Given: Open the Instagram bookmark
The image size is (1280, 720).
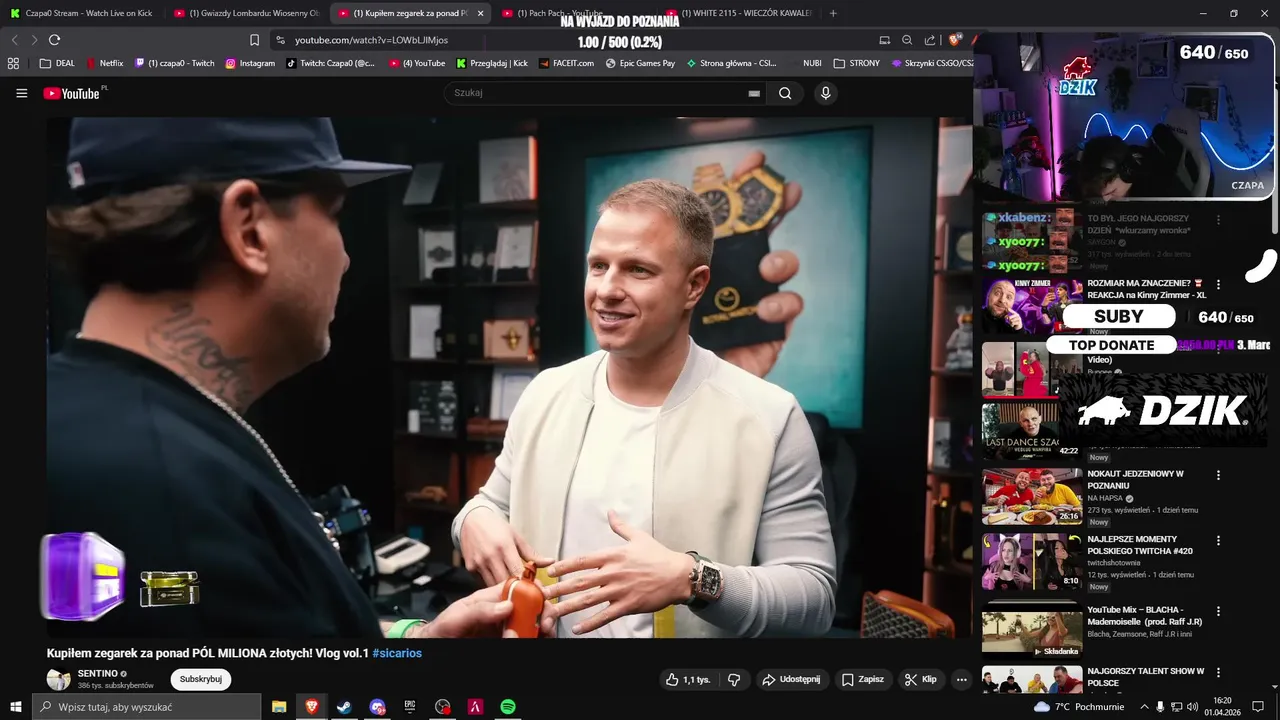Looking at the screenshot, I should [x=250, y=63].
